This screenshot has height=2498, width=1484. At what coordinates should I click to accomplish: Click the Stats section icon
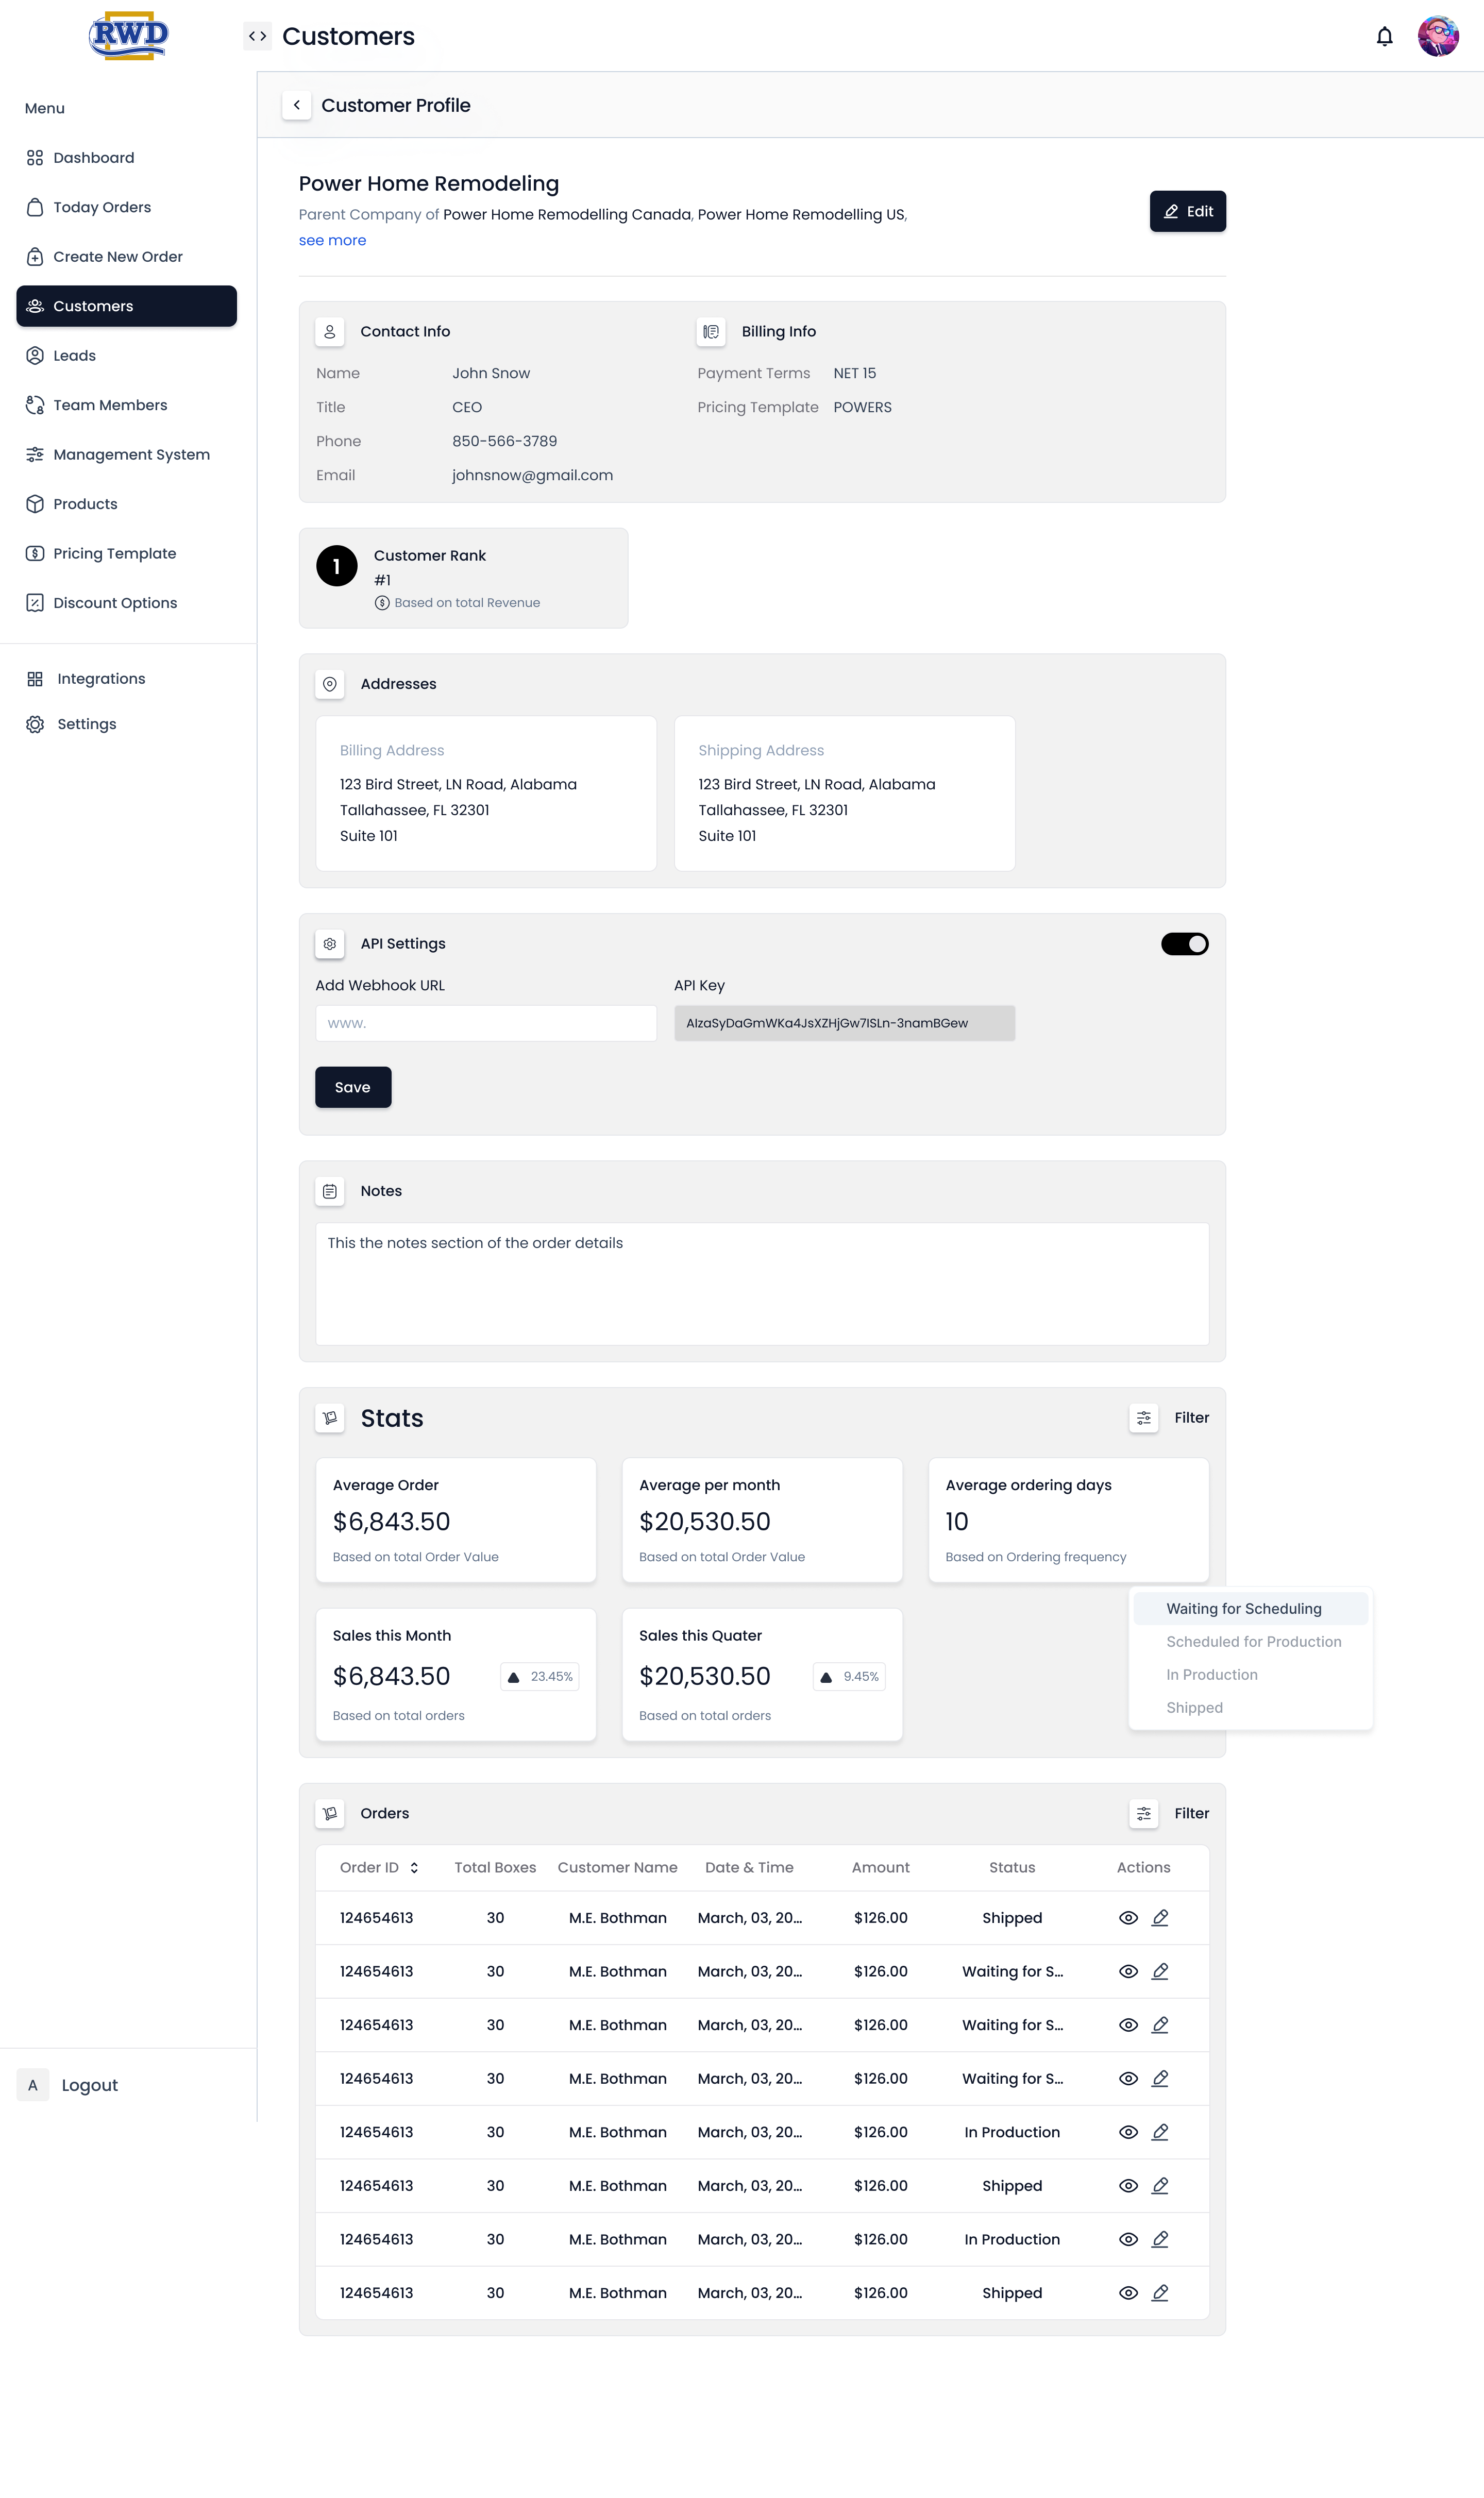tap(329, 1418)
